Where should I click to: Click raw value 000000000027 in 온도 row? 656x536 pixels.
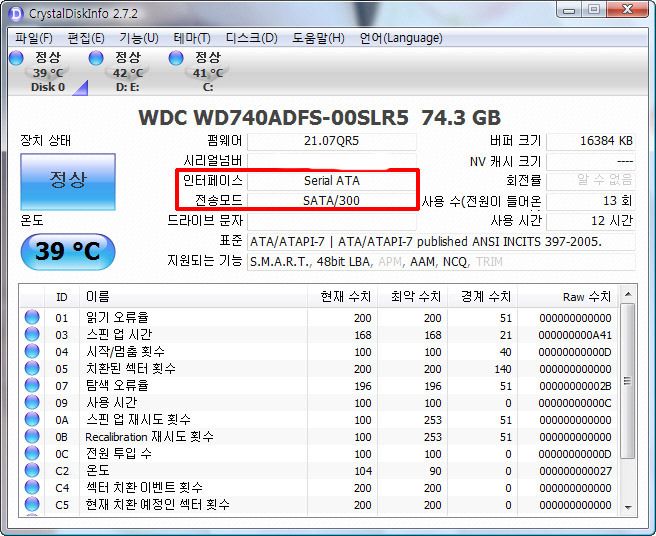coord(575,471)
